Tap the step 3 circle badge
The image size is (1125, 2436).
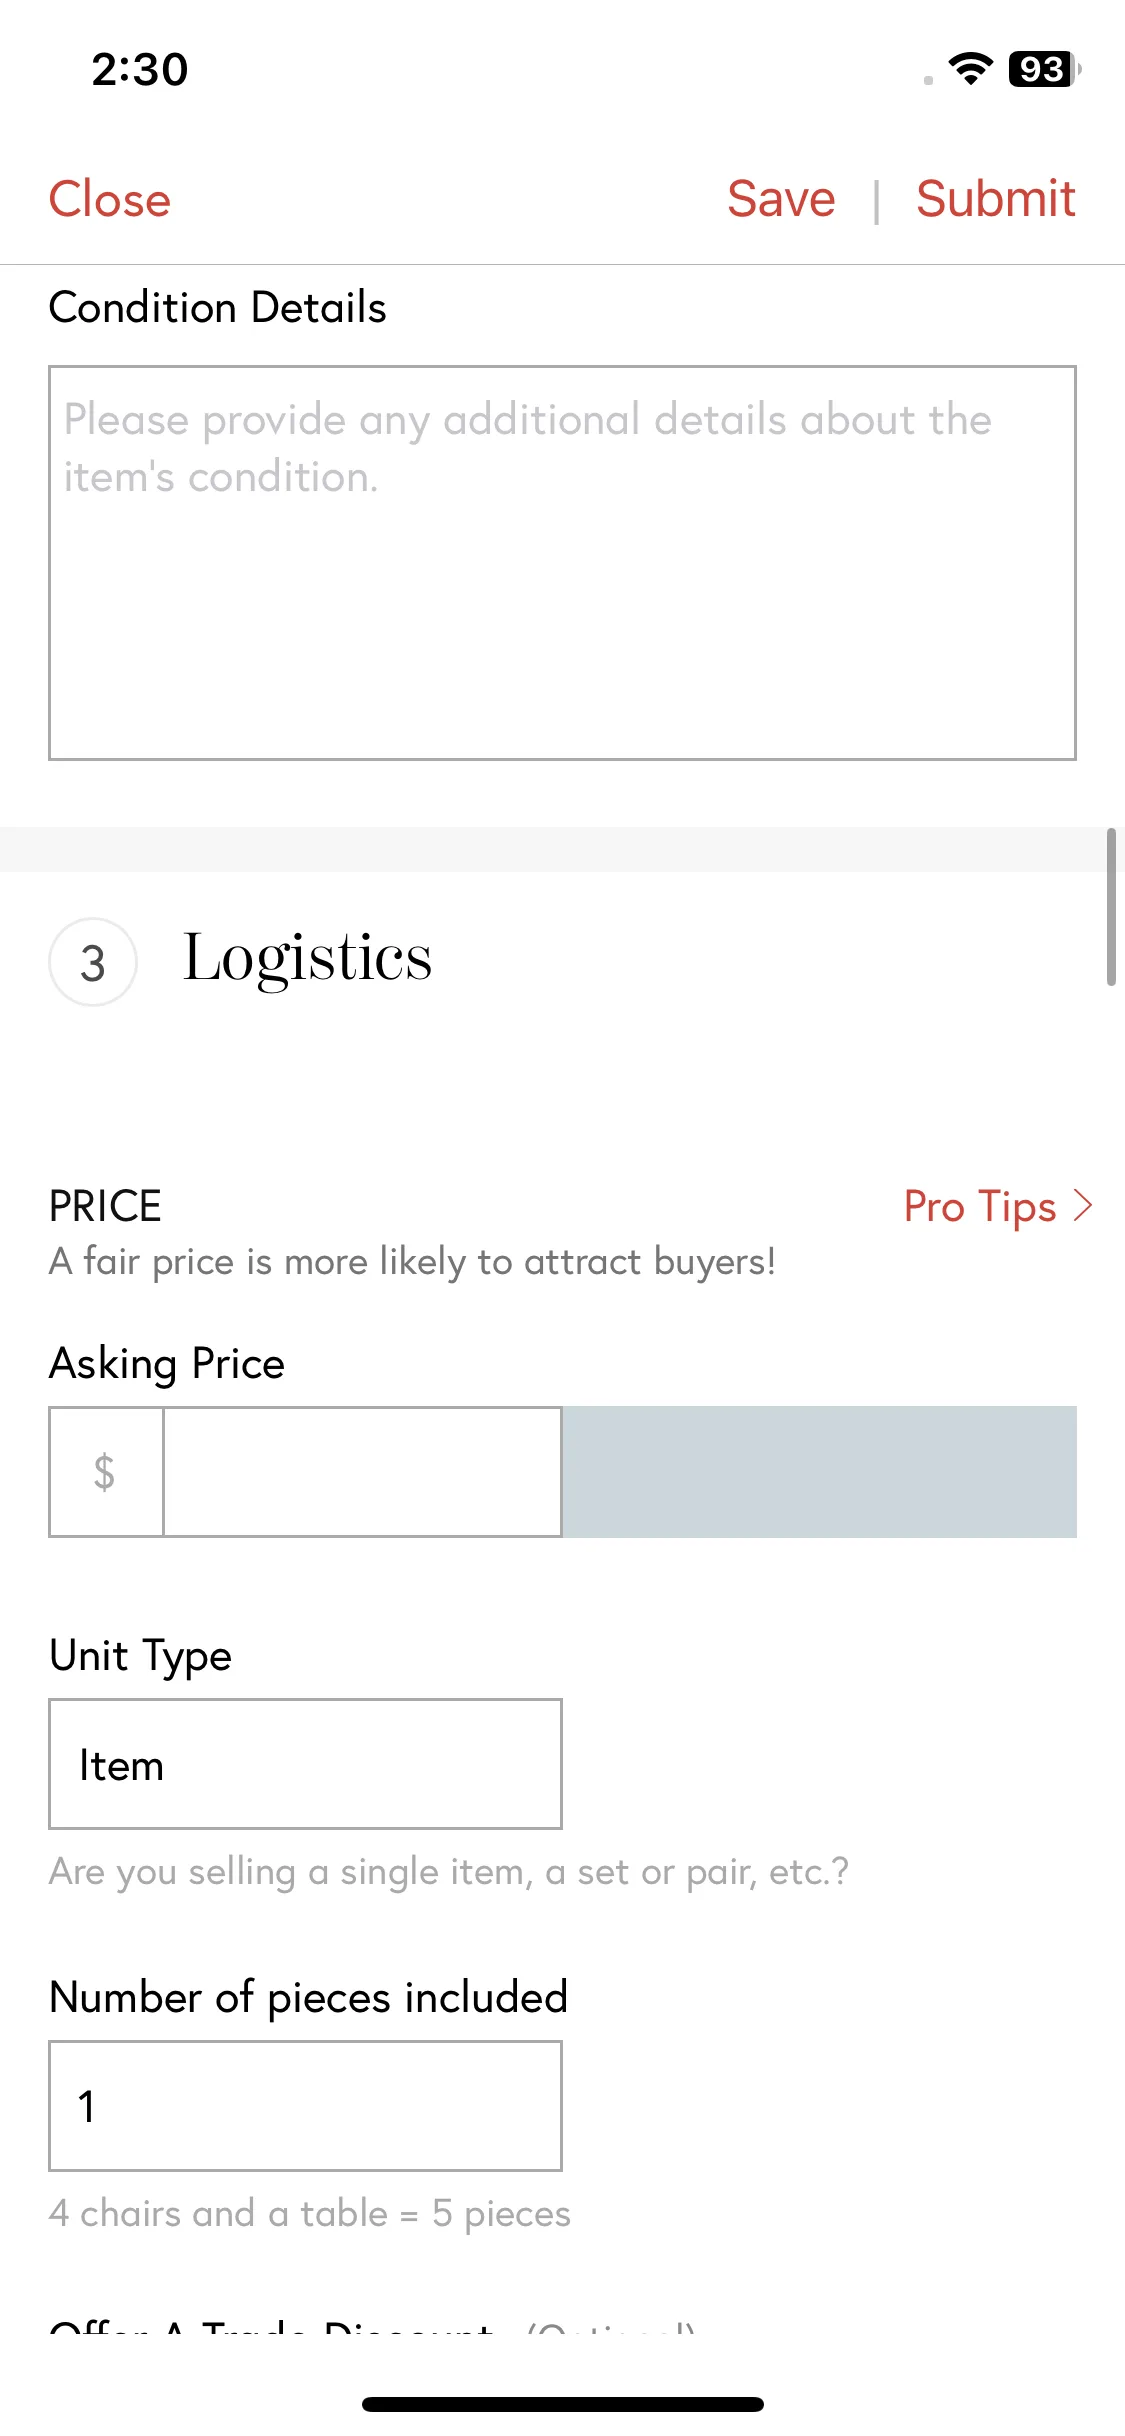pos(93,962)
